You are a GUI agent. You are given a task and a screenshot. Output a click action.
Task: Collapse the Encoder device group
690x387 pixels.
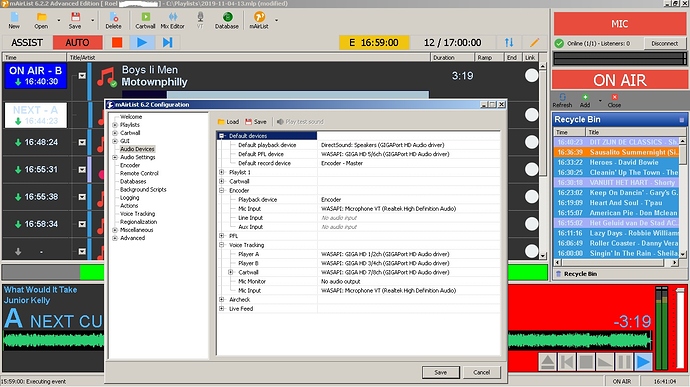coord(222,191)
